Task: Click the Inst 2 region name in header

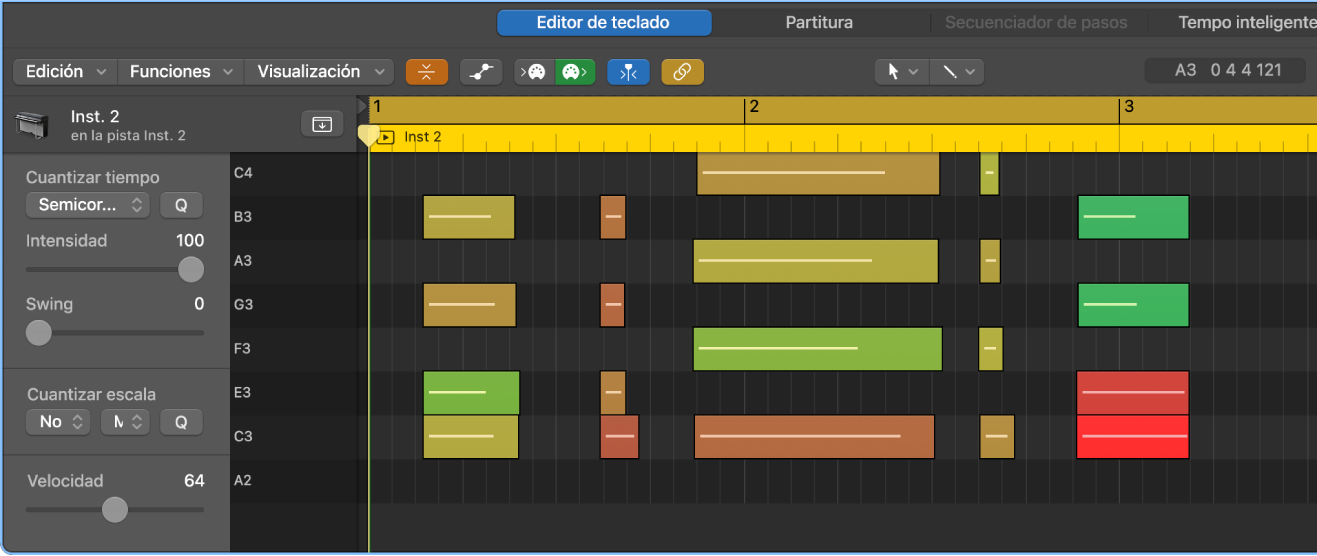Action: click(423, 137)
